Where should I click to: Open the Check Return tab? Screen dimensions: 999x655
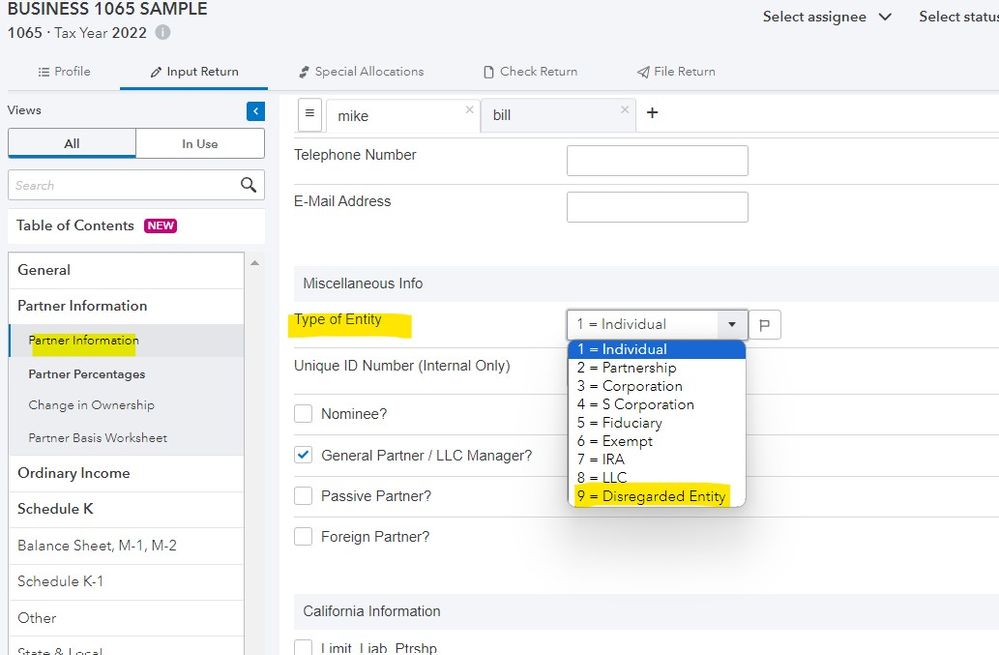pyautogui.click(x=530, y=72)
